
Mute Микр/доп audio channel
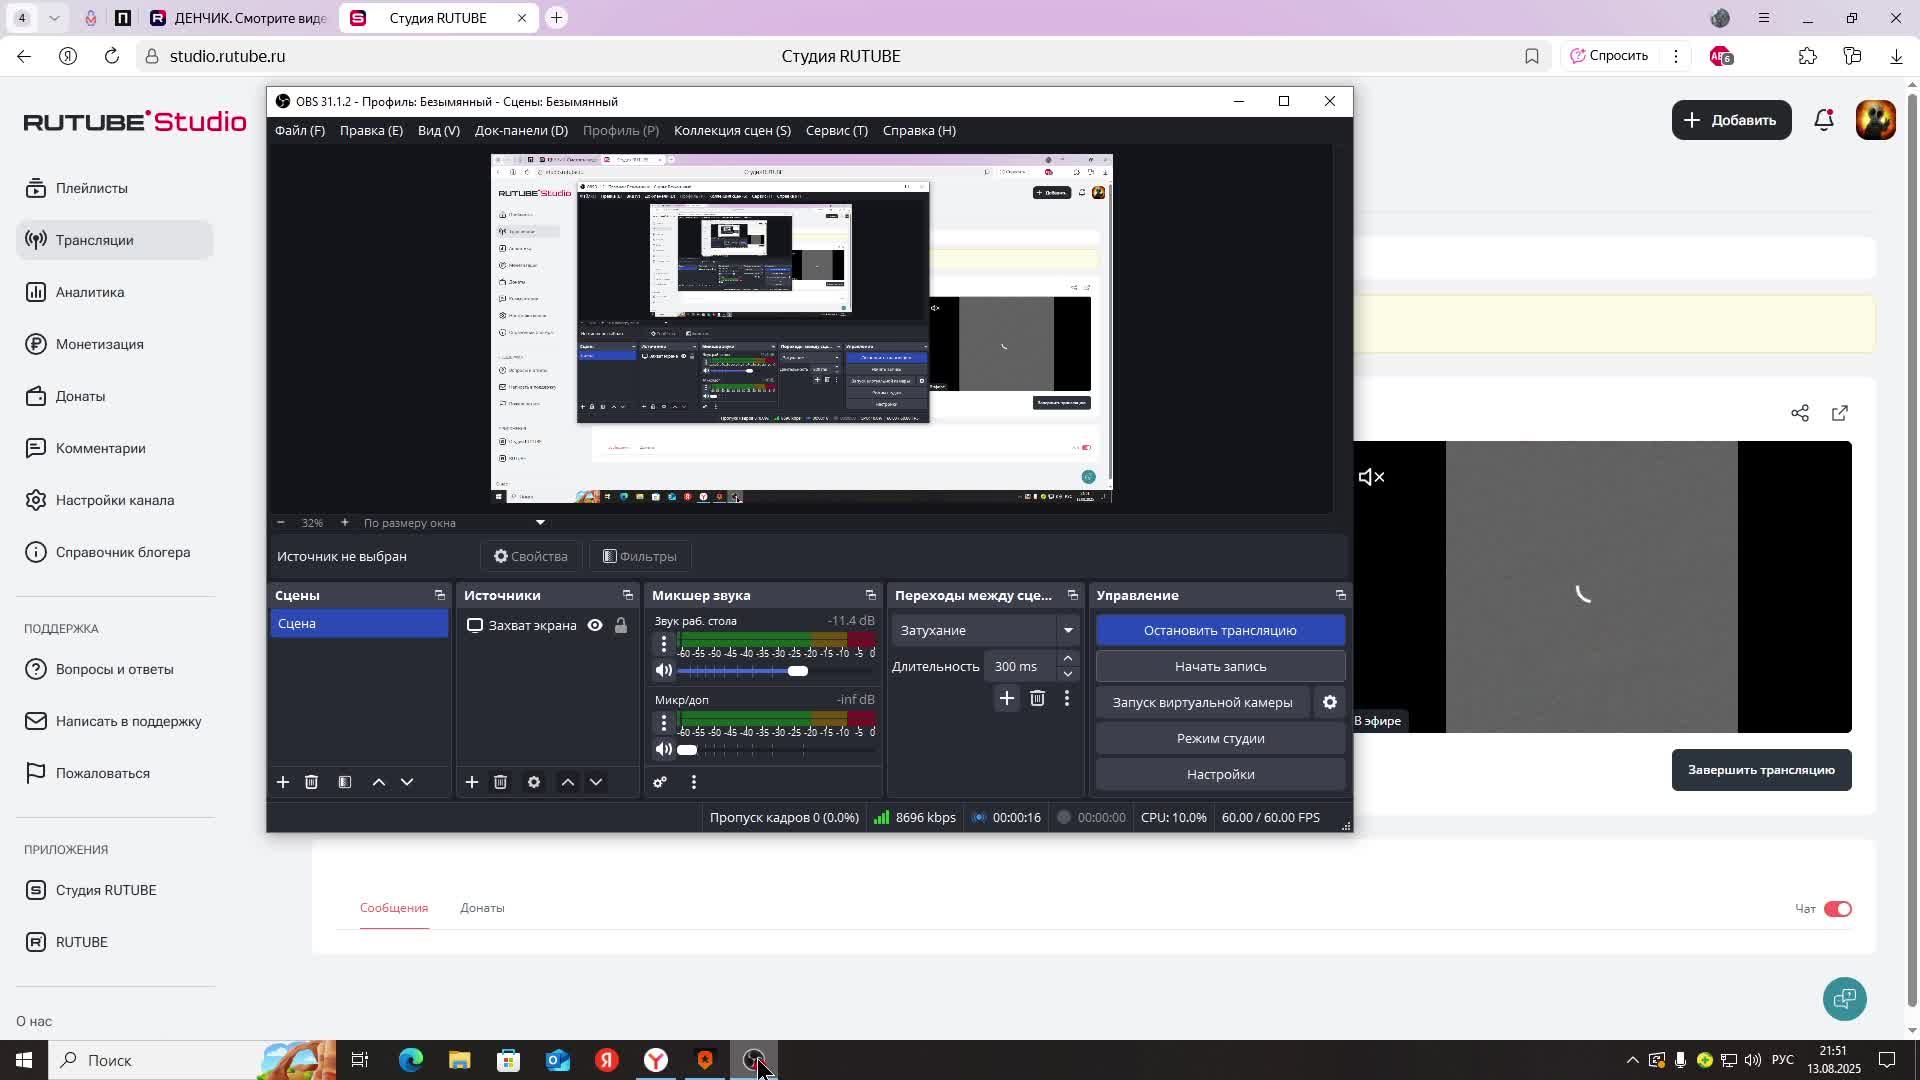664,749
